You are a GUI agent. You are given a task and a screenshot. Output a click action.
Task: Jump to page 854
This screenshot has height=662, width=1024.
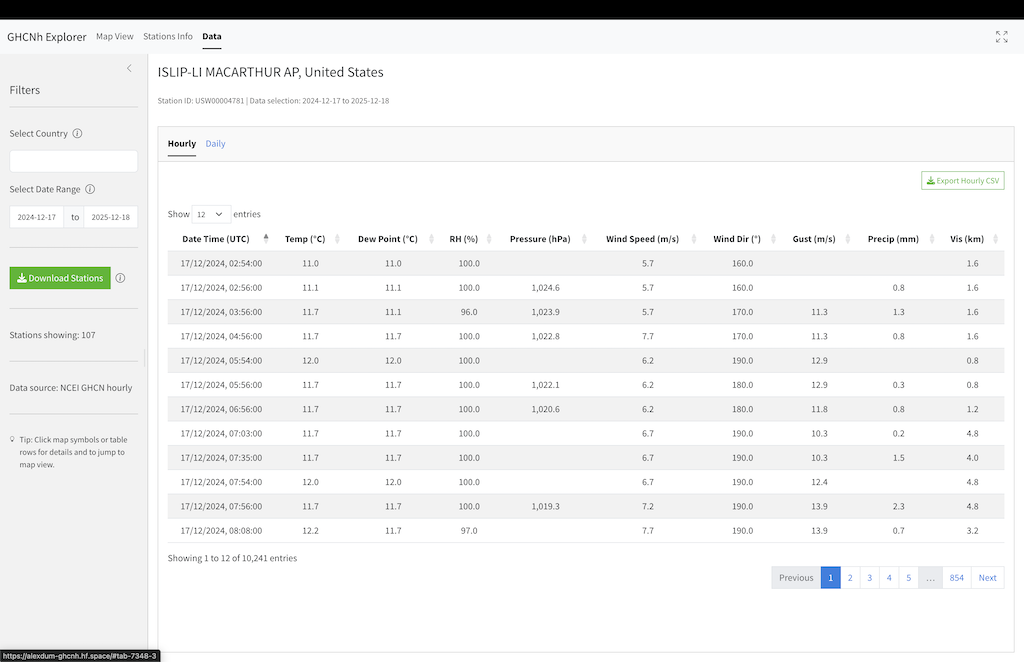point(957,577)
